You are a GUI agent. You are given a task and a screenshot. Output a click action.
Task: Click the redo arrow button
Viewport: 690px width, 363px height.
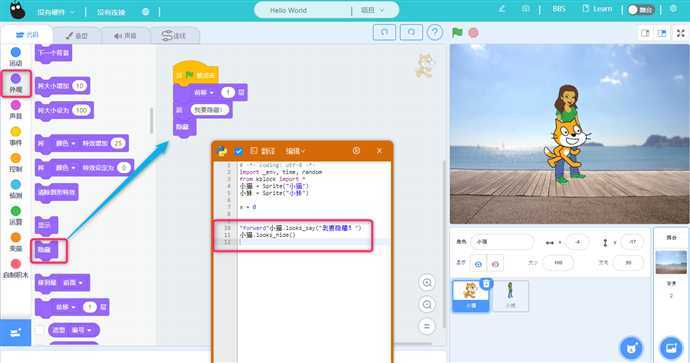coord(411,33)
